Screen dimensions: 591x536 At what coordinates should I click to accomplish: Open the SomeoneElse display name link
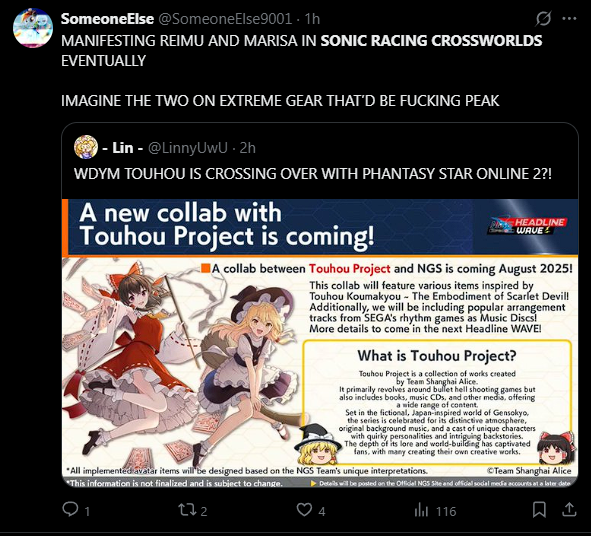pos(107,18)
